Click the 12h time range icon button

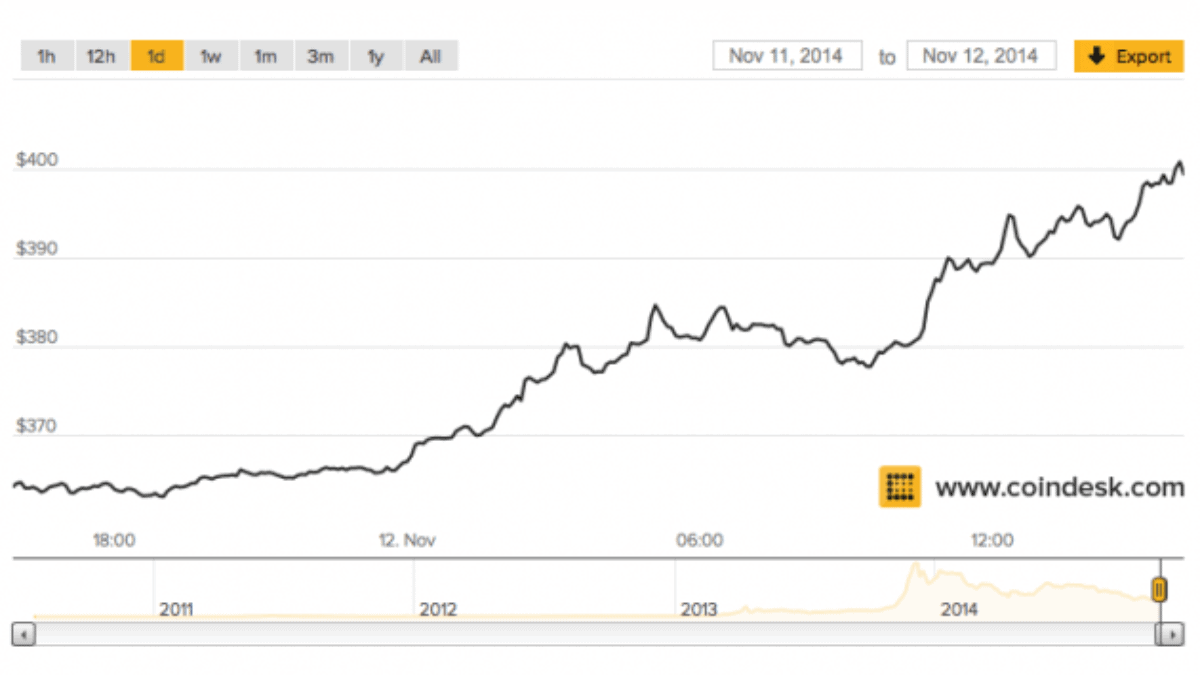click(100, 56)
